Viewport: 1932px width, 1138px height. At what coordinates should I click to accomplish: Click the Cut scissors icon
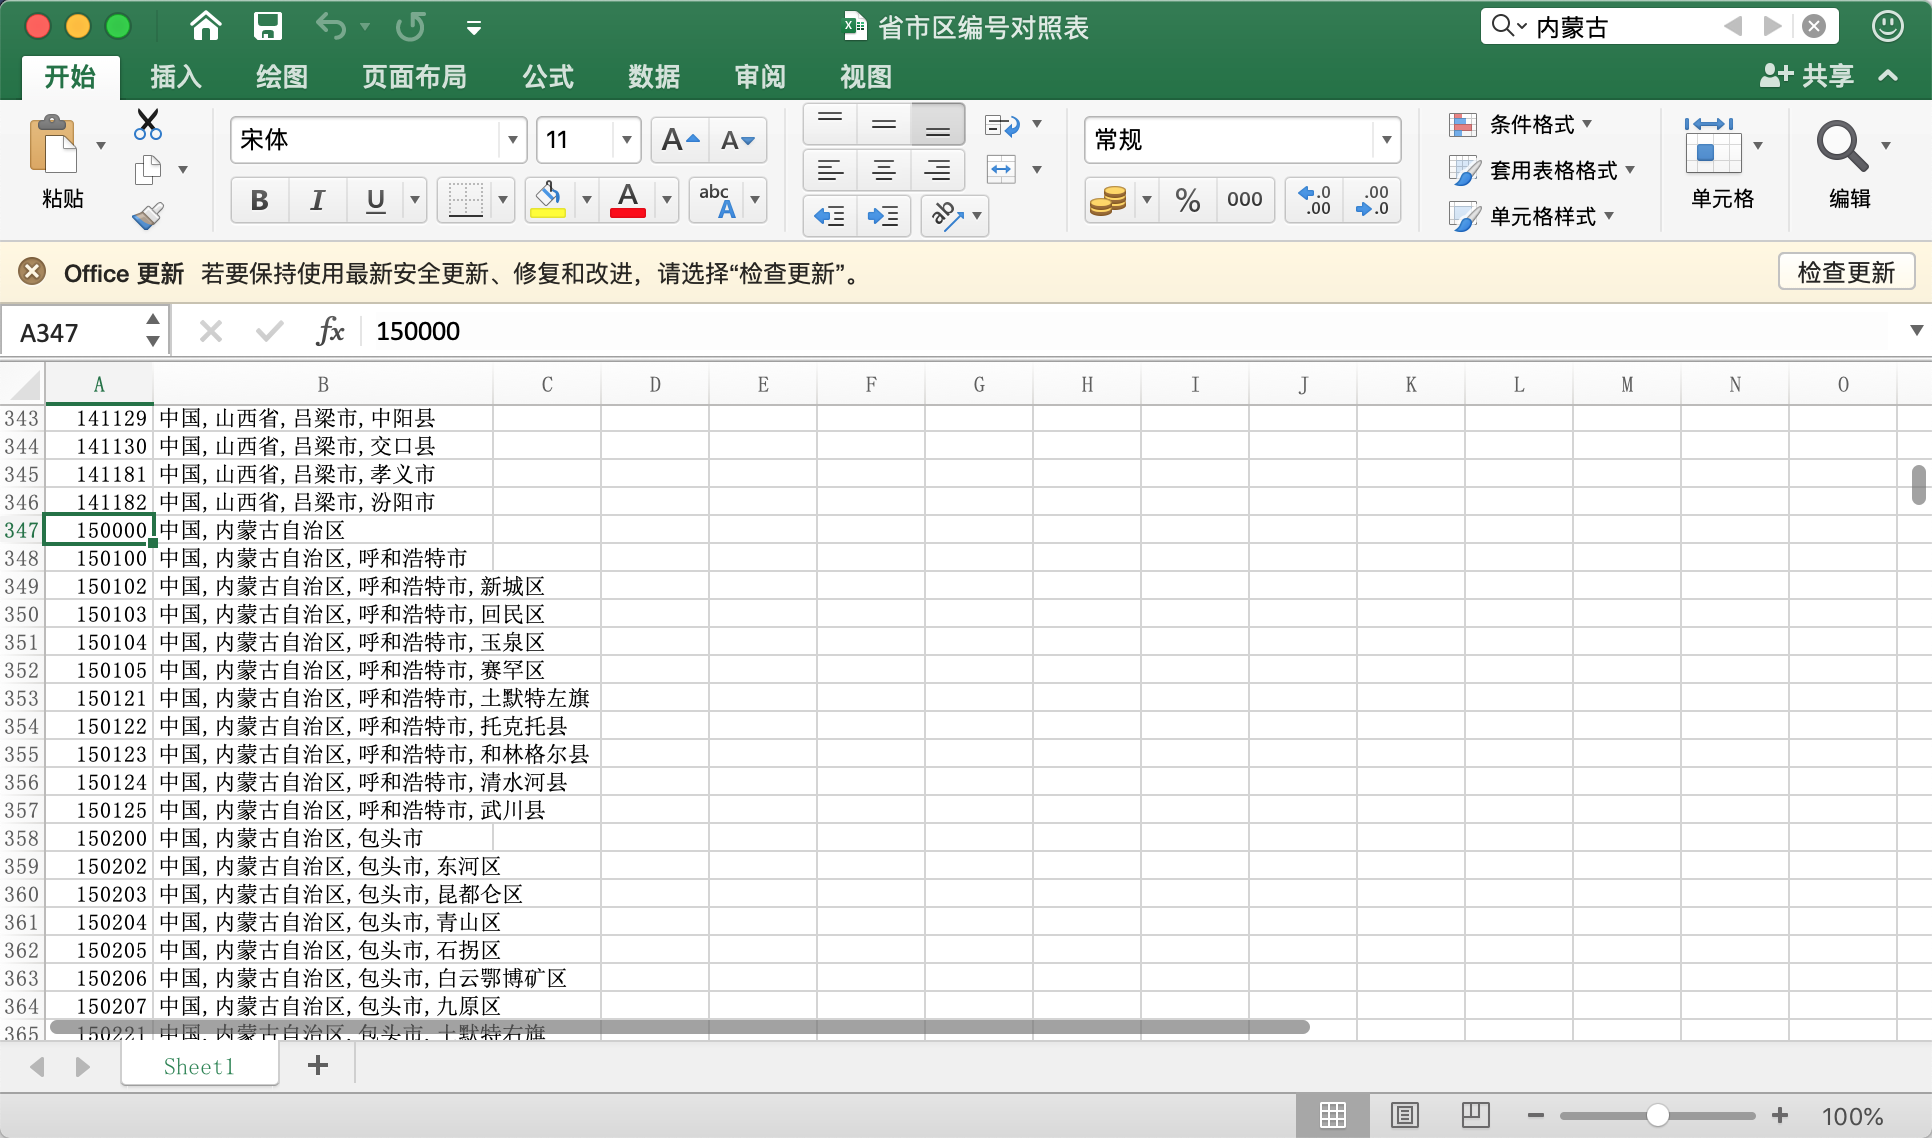[148, 124]
